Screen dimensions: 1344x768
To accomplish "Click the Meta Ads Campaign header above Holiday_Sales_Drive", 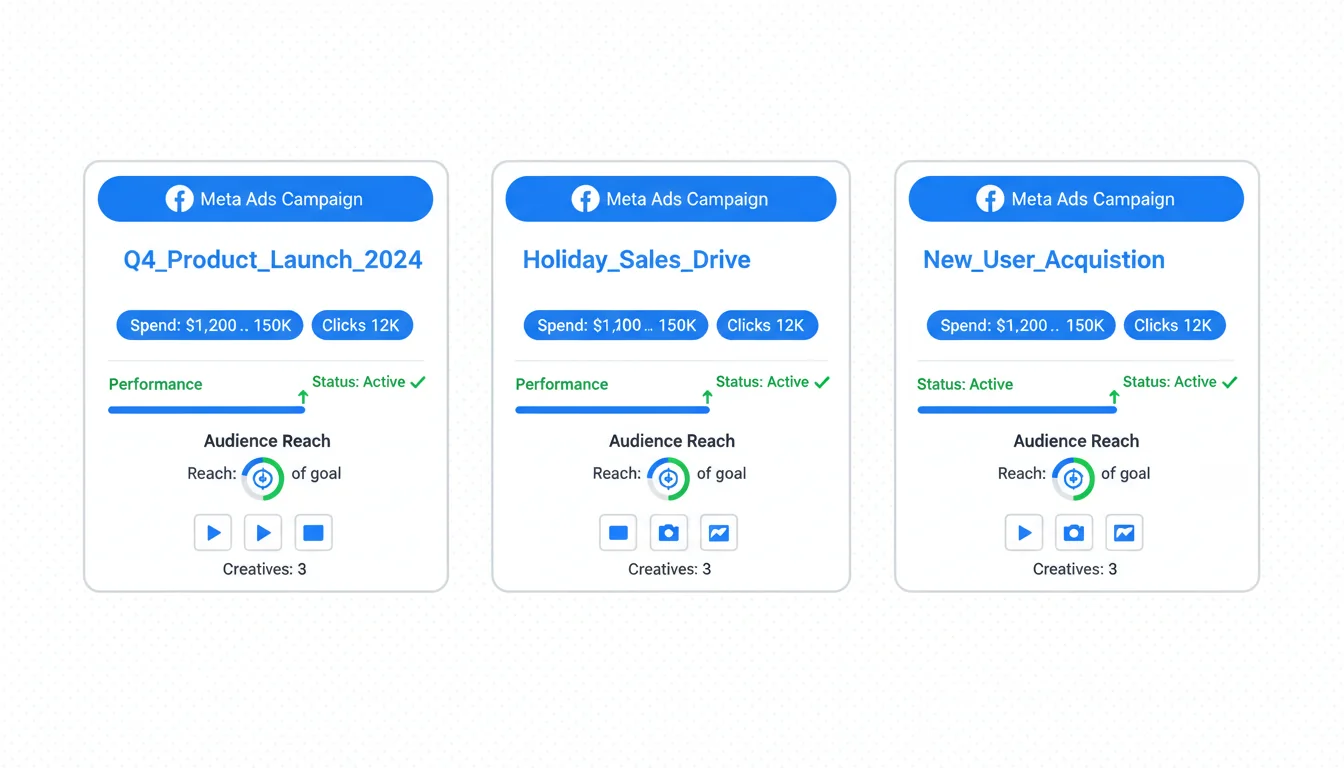I will coord(671,199).
